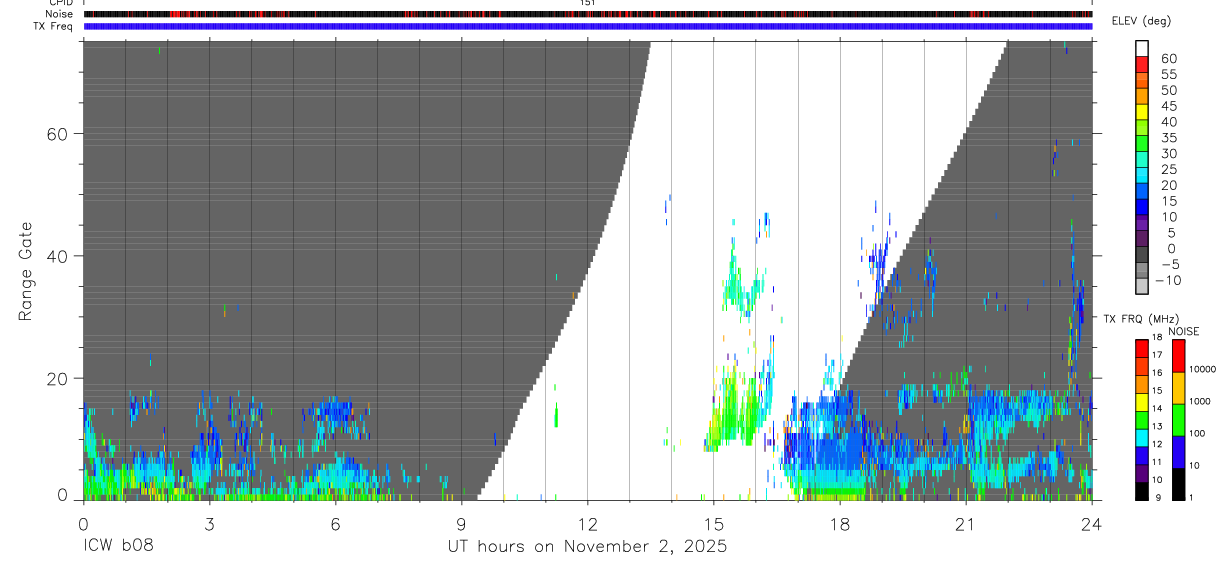Click the range gate tick label 60
Image resolution: width=1228 pixels, height=567 pixels.
coord(60,134)
